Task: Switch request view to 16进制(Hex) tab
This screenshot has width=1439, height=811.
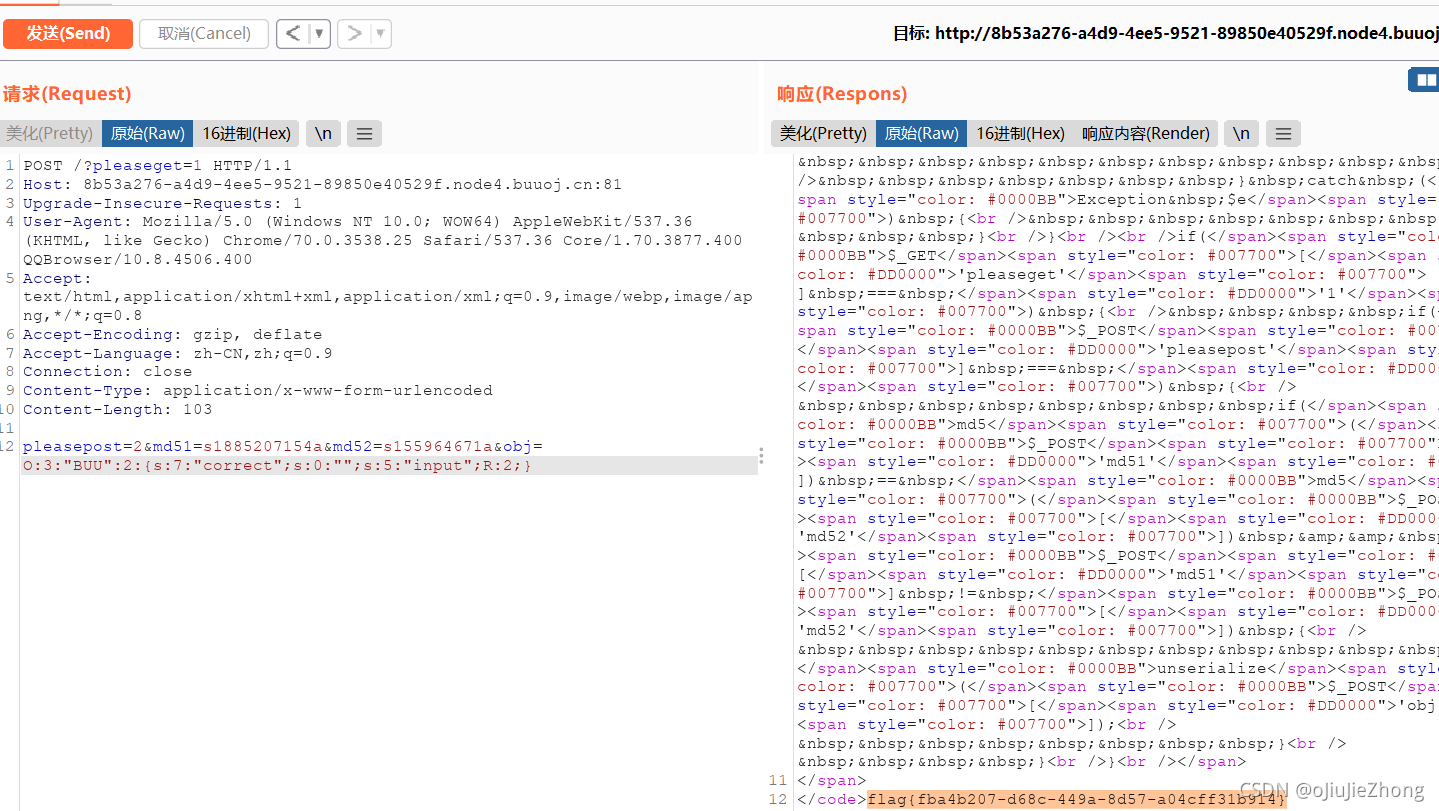Action: (x=246, y=133)
